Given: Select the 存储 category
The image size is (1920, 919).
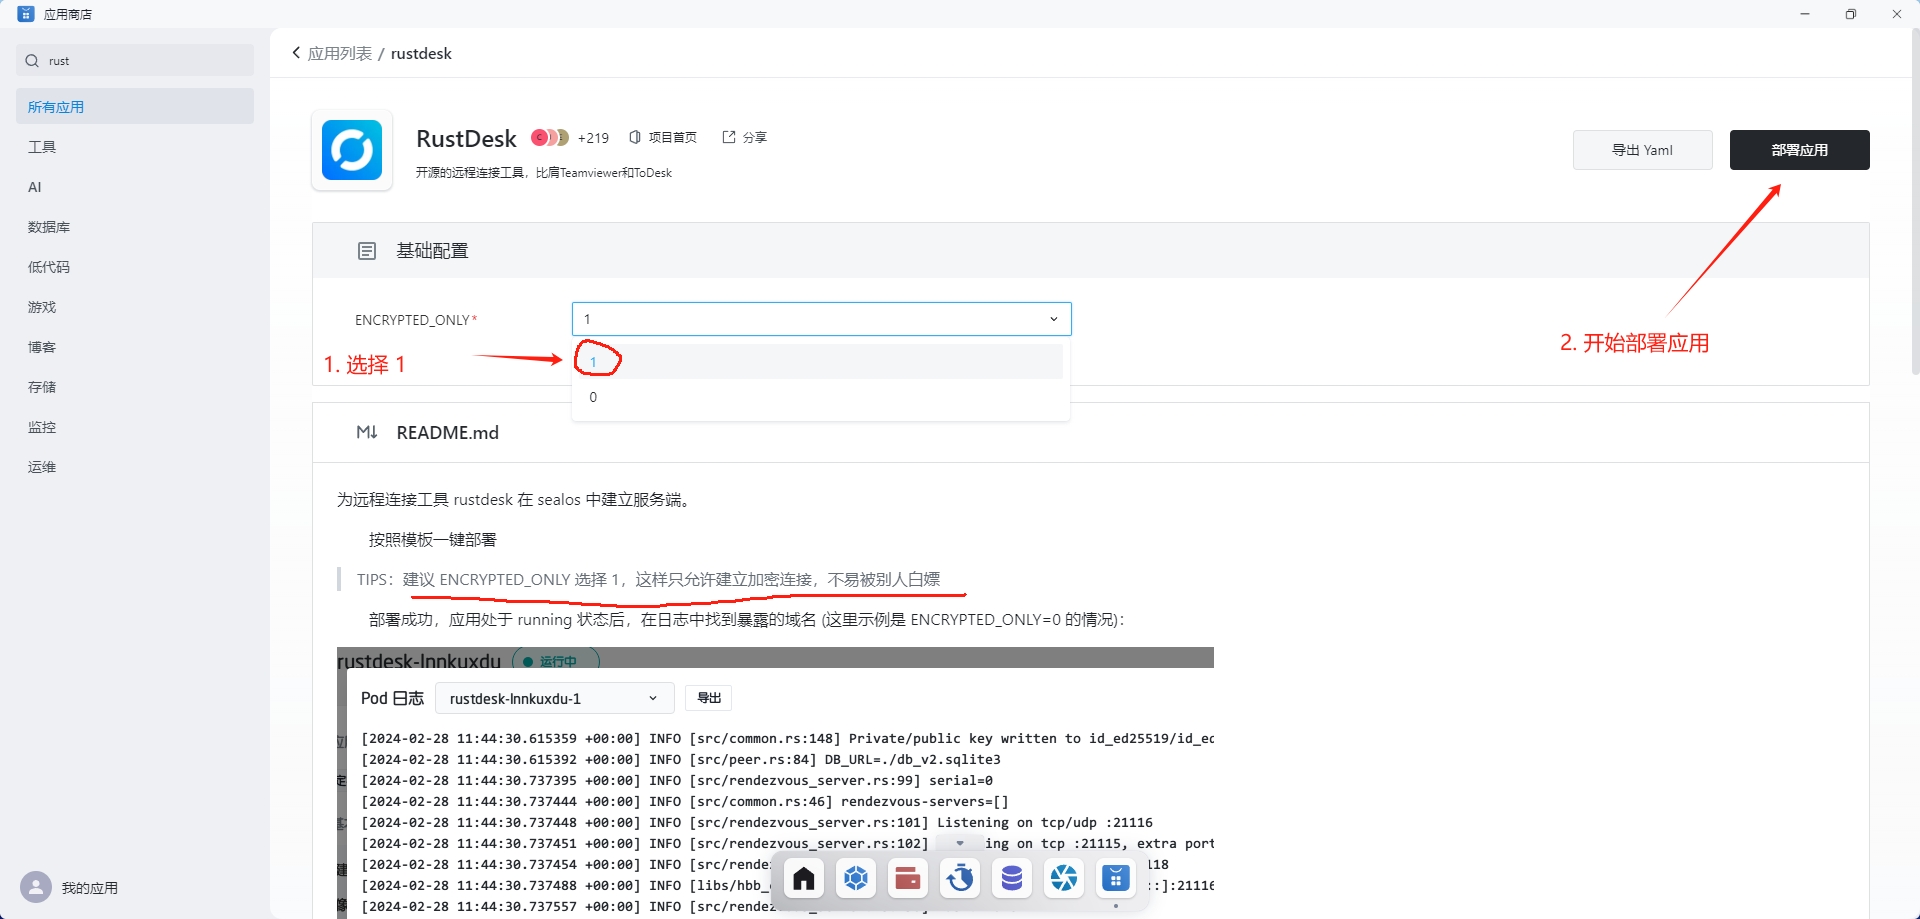Looking at the screenshot, I should (x=135, y=387).
